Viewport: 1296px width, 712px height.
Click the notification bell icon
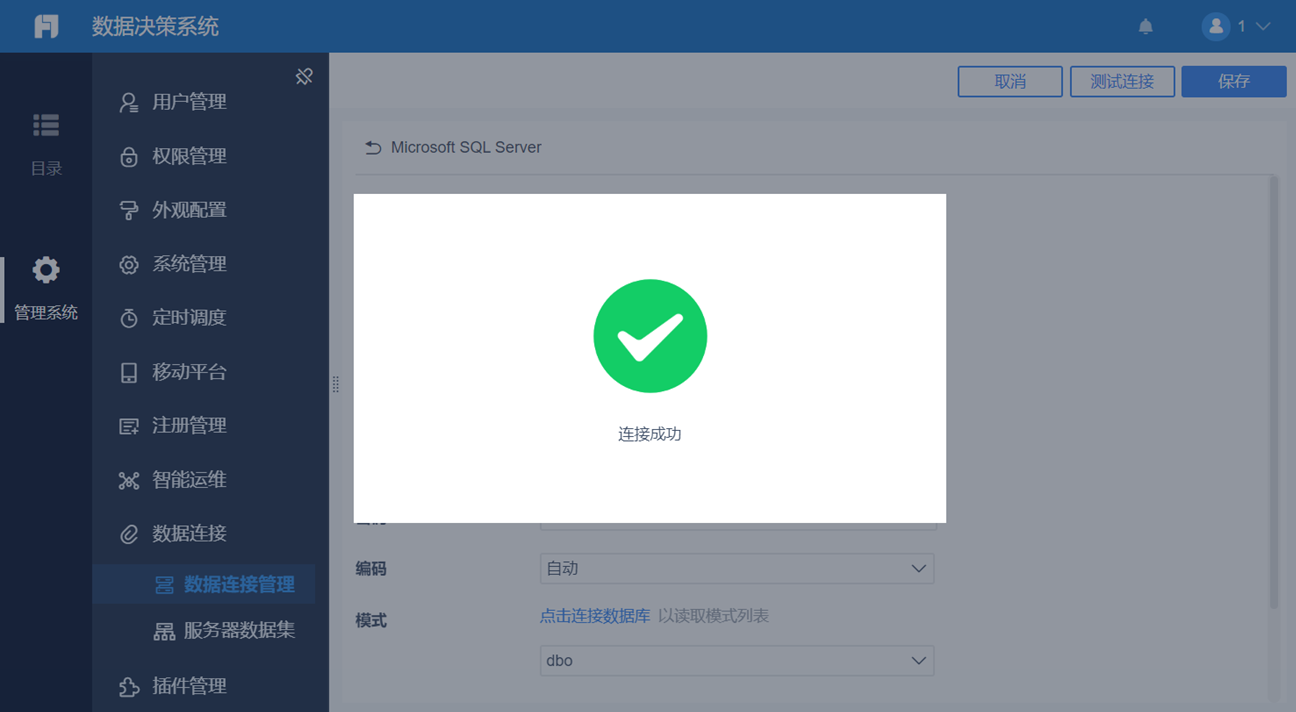pos(1146,27)
